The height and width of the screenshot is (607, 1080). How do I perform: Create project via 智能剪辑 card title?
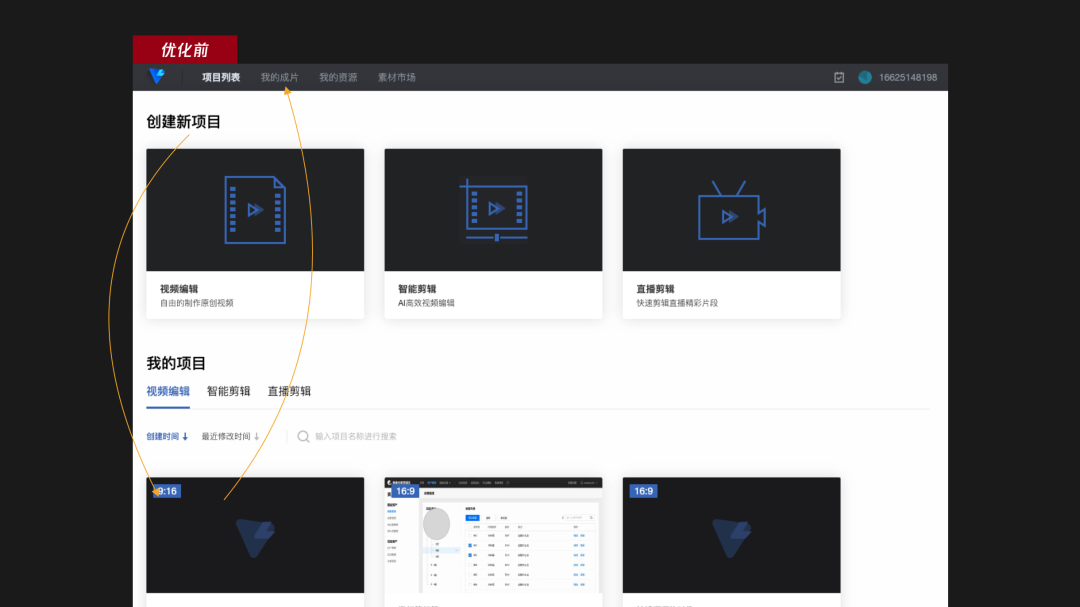[417, 289]
